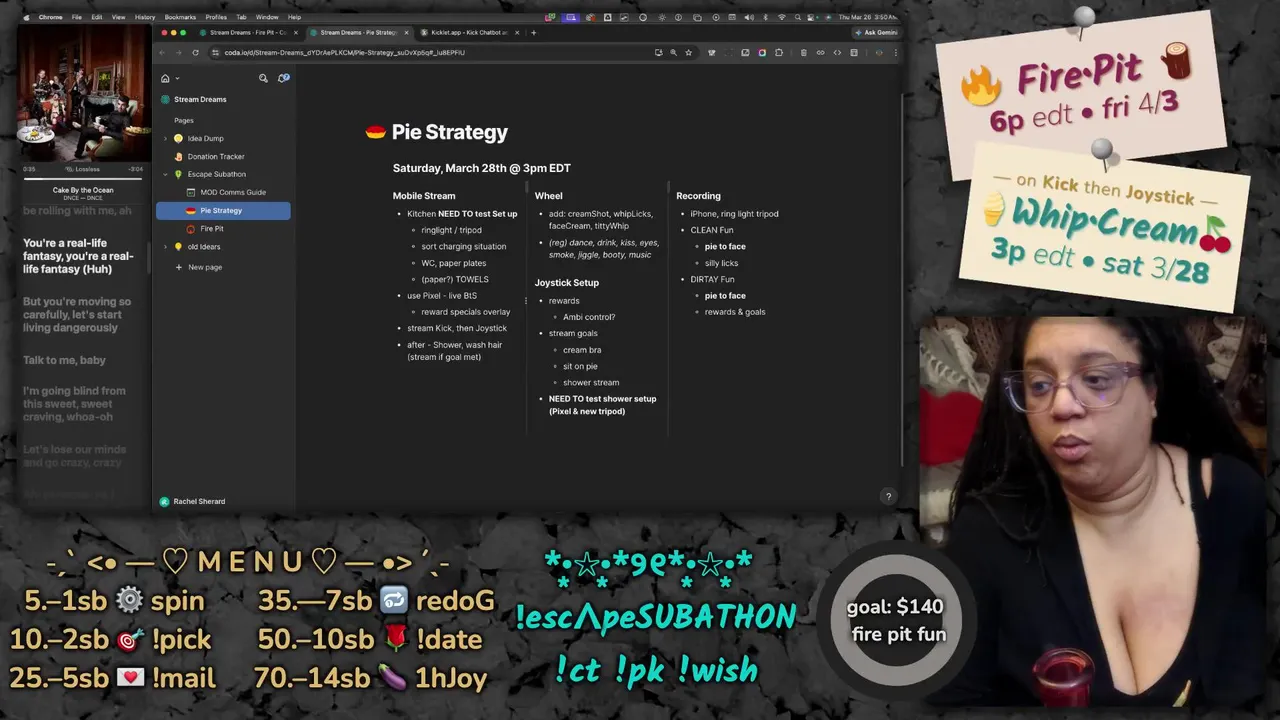Open Rachel Sherard account at sidebar bottom
Image resolution: width=1280 pixels, height=720 pixels.
[x=192, y=501]
